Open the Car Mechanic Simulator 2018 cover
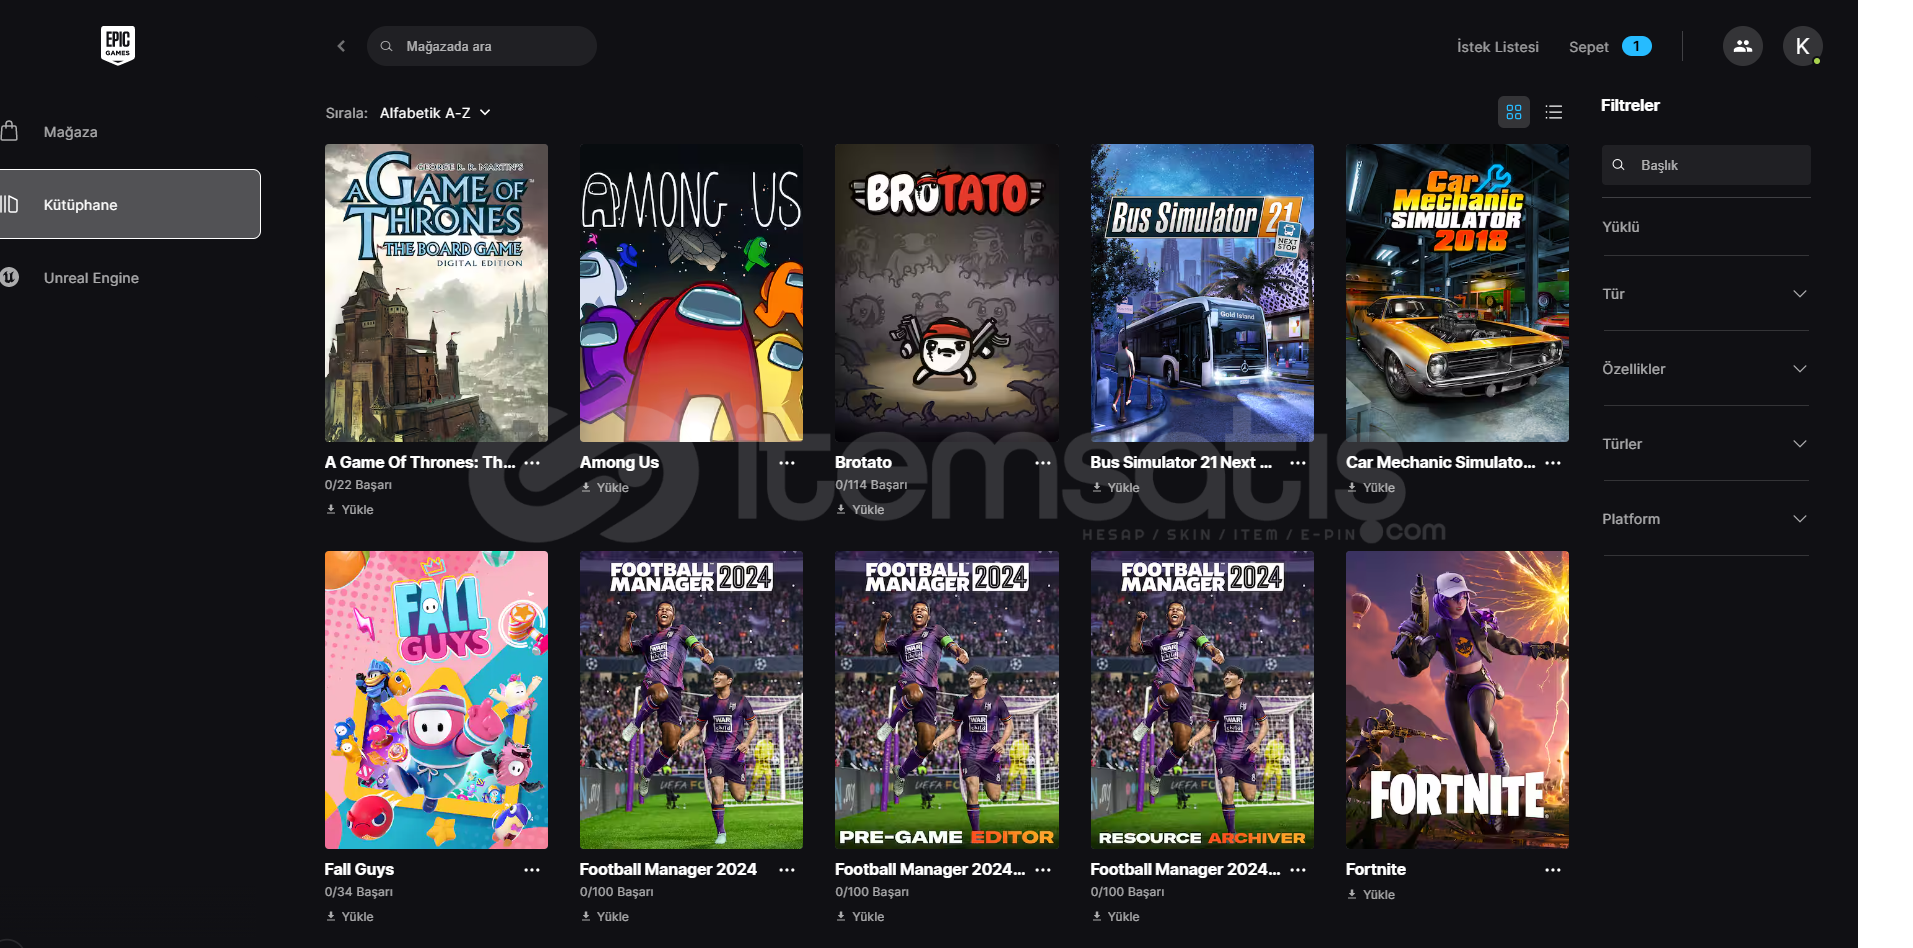 coord(1457,293)
